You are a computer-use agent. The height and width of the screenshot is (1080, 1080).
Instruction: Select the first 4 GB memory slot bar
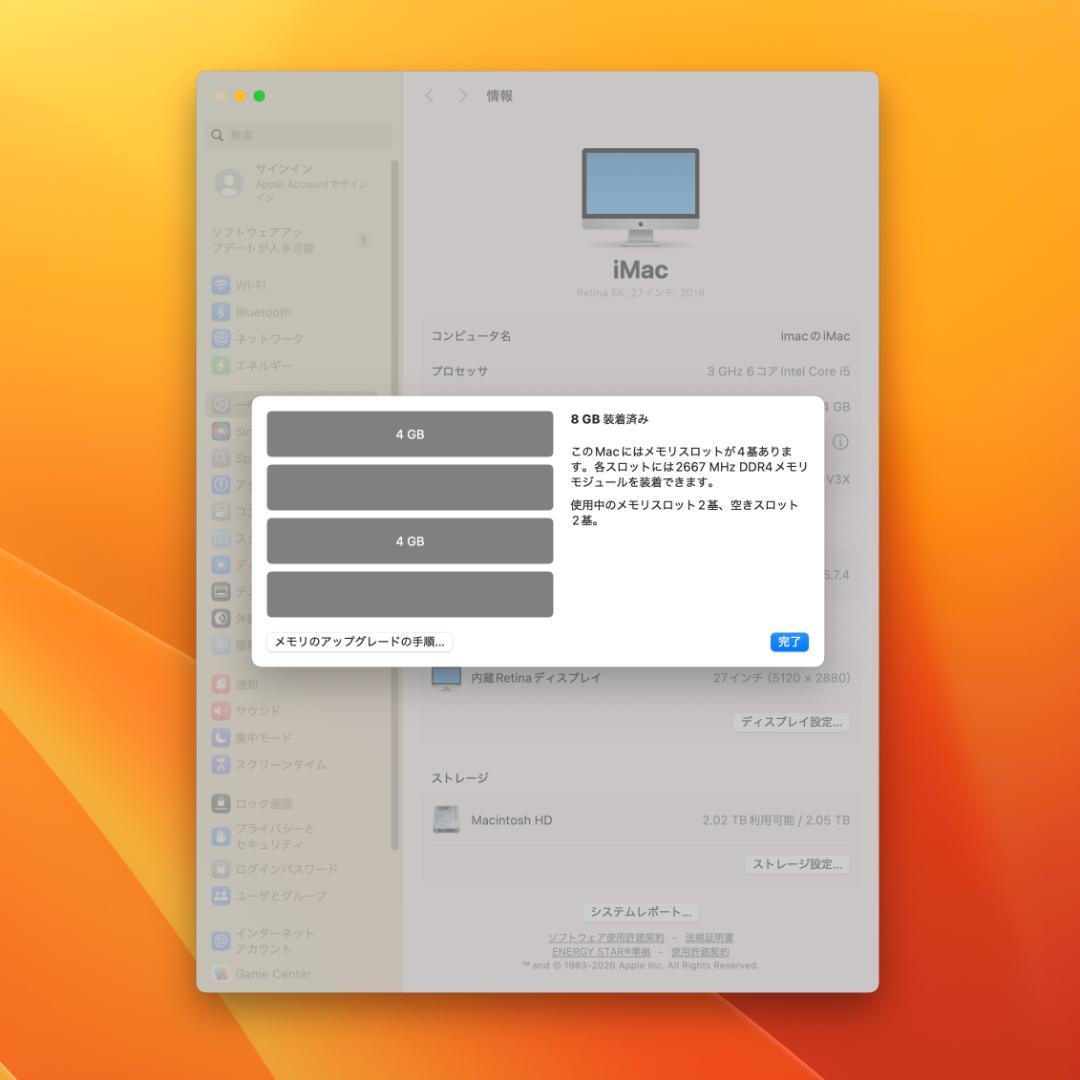410,434
